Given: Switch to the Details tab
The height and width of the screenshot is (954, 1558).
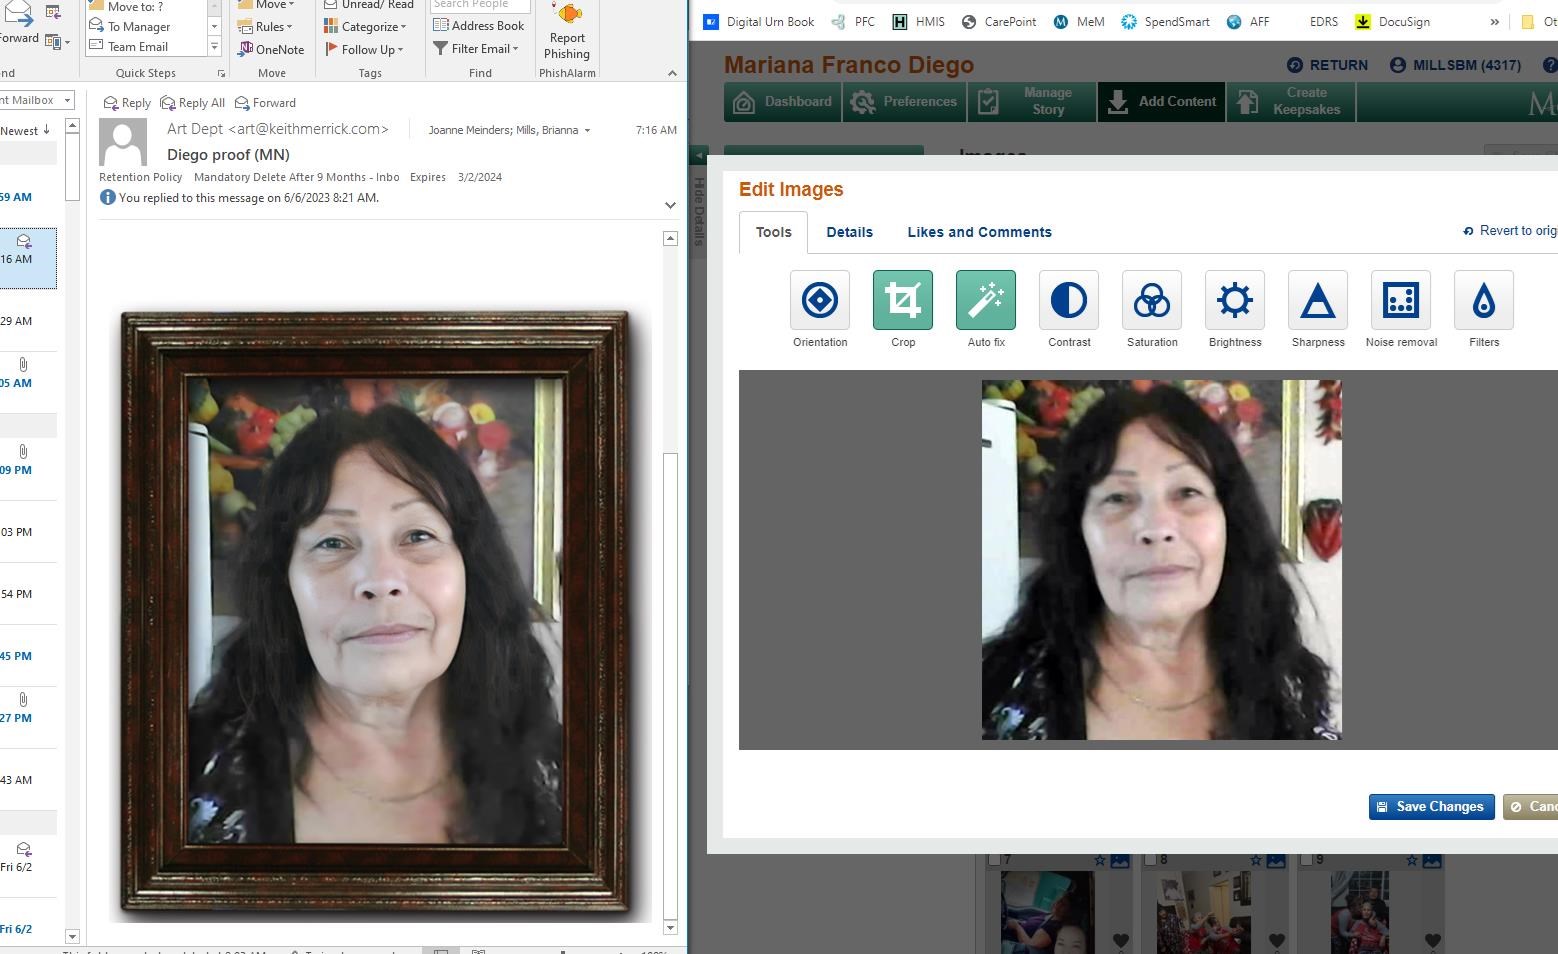Looking at the screenshot, I should (849, 232).
